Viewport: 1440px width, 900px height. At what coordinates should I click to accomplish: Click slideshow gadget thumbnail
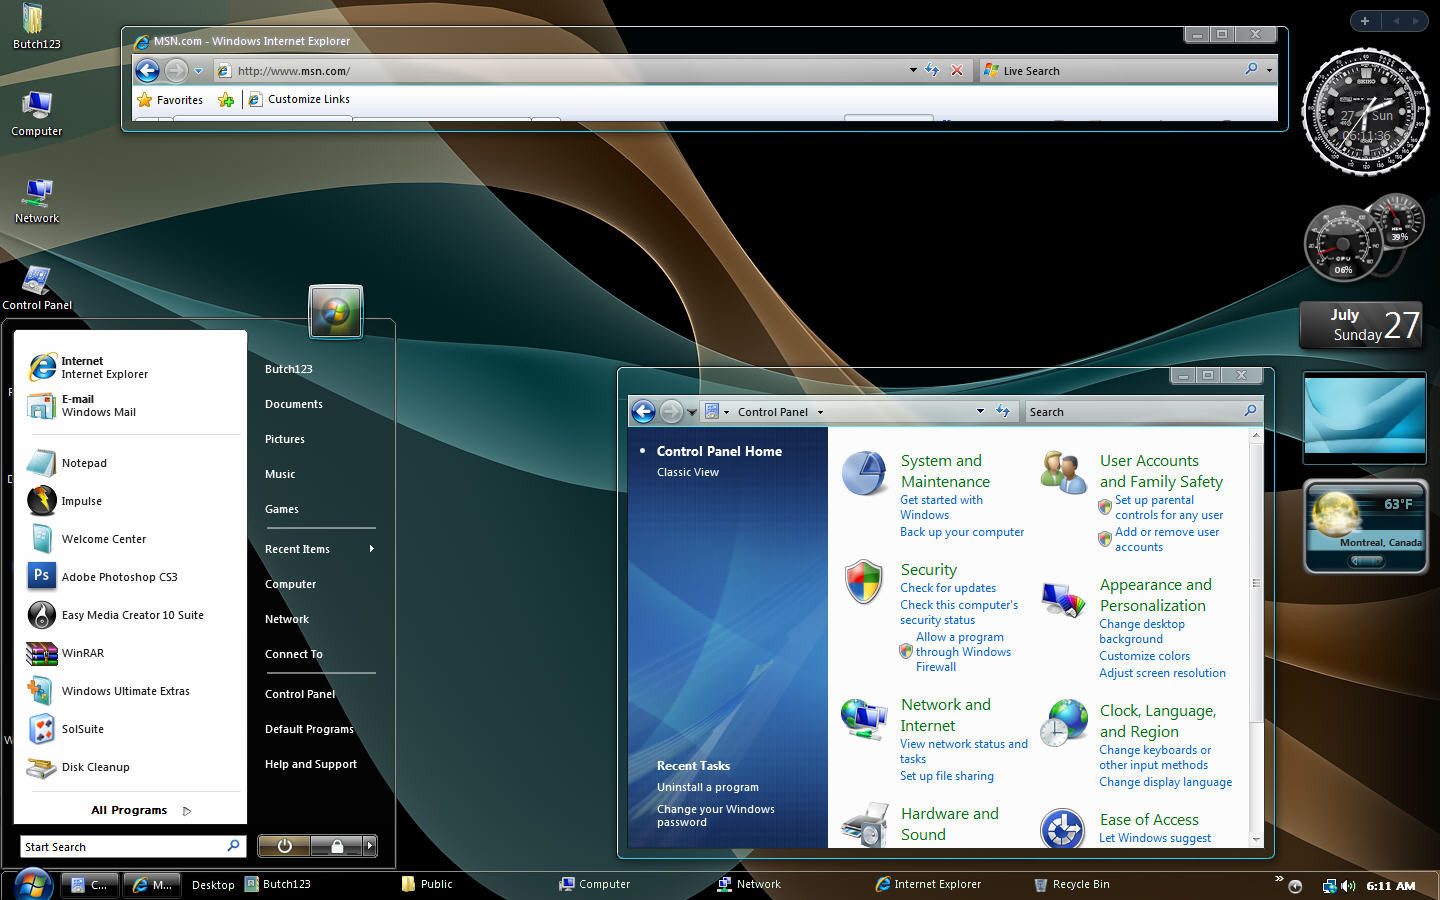1364,417
